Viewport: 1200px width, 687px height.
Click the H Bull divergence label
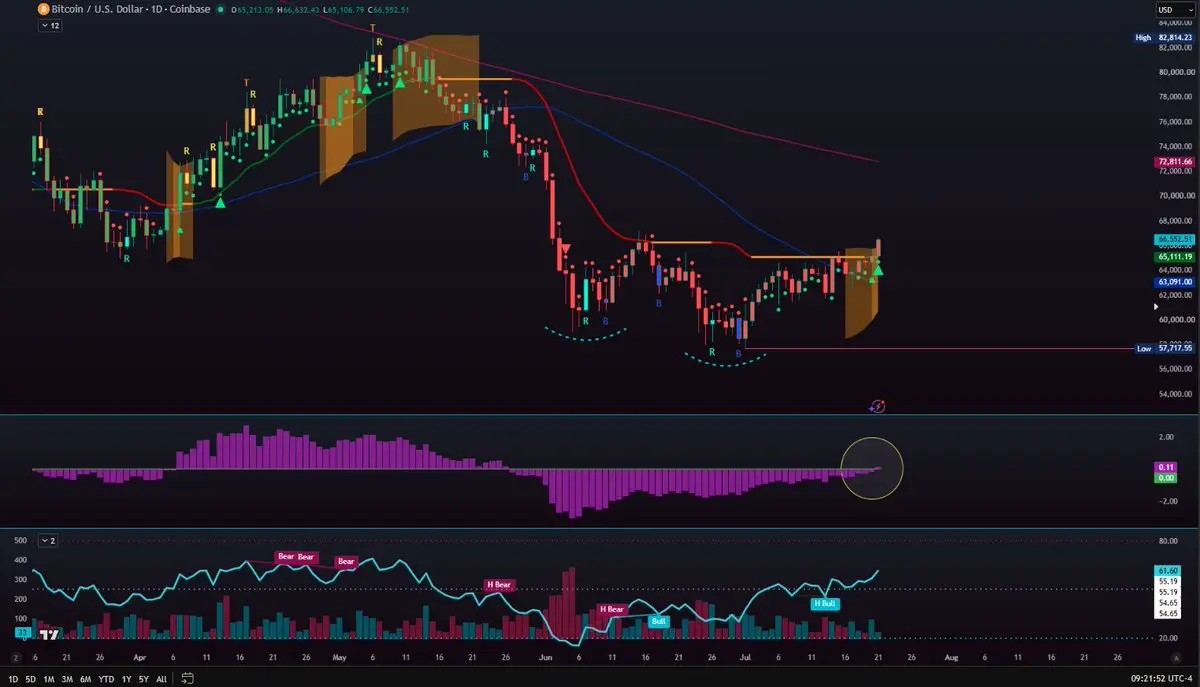point(825,603)
